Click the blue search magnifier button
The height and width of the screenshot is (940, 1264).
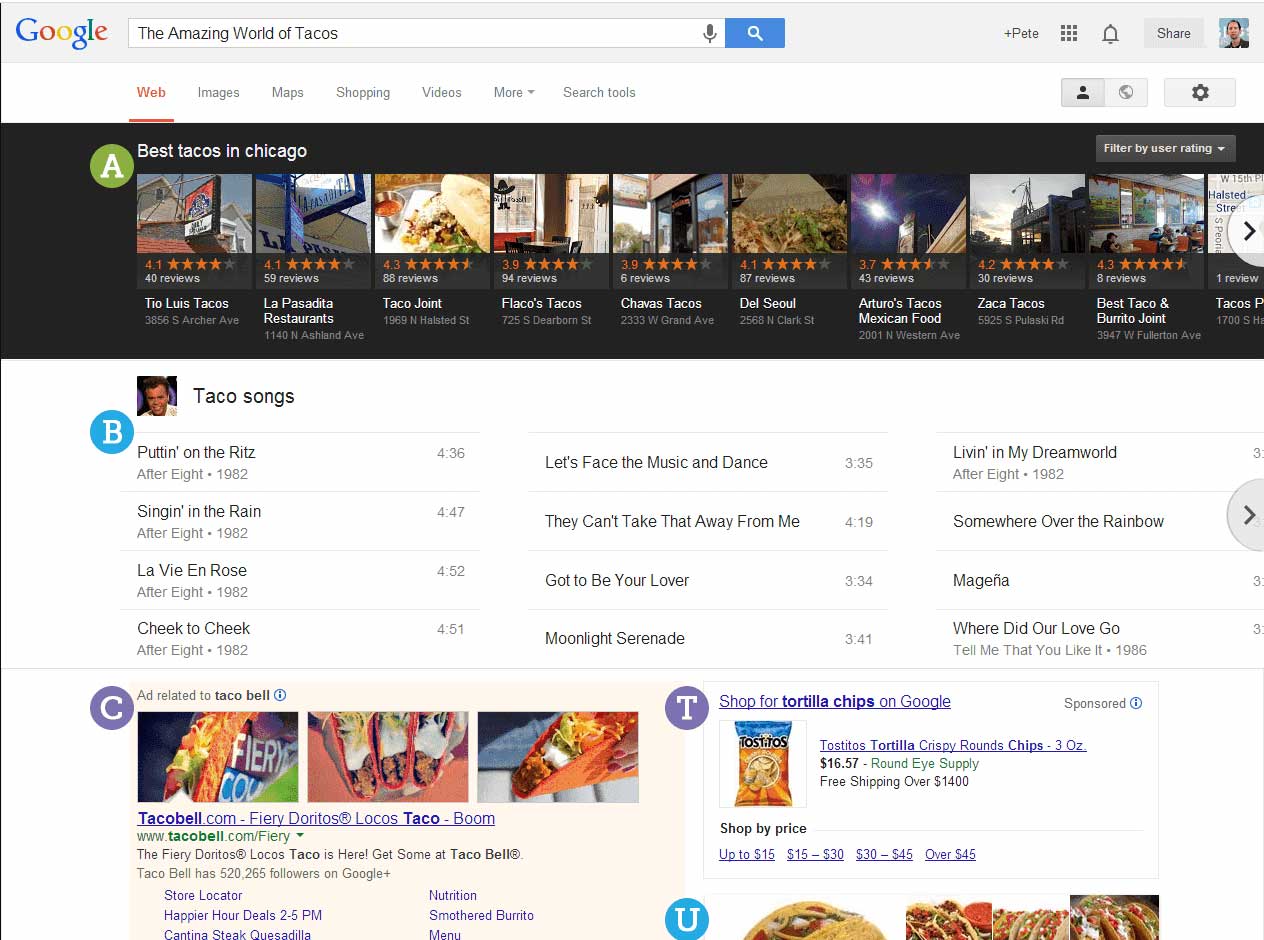(755, 33)
